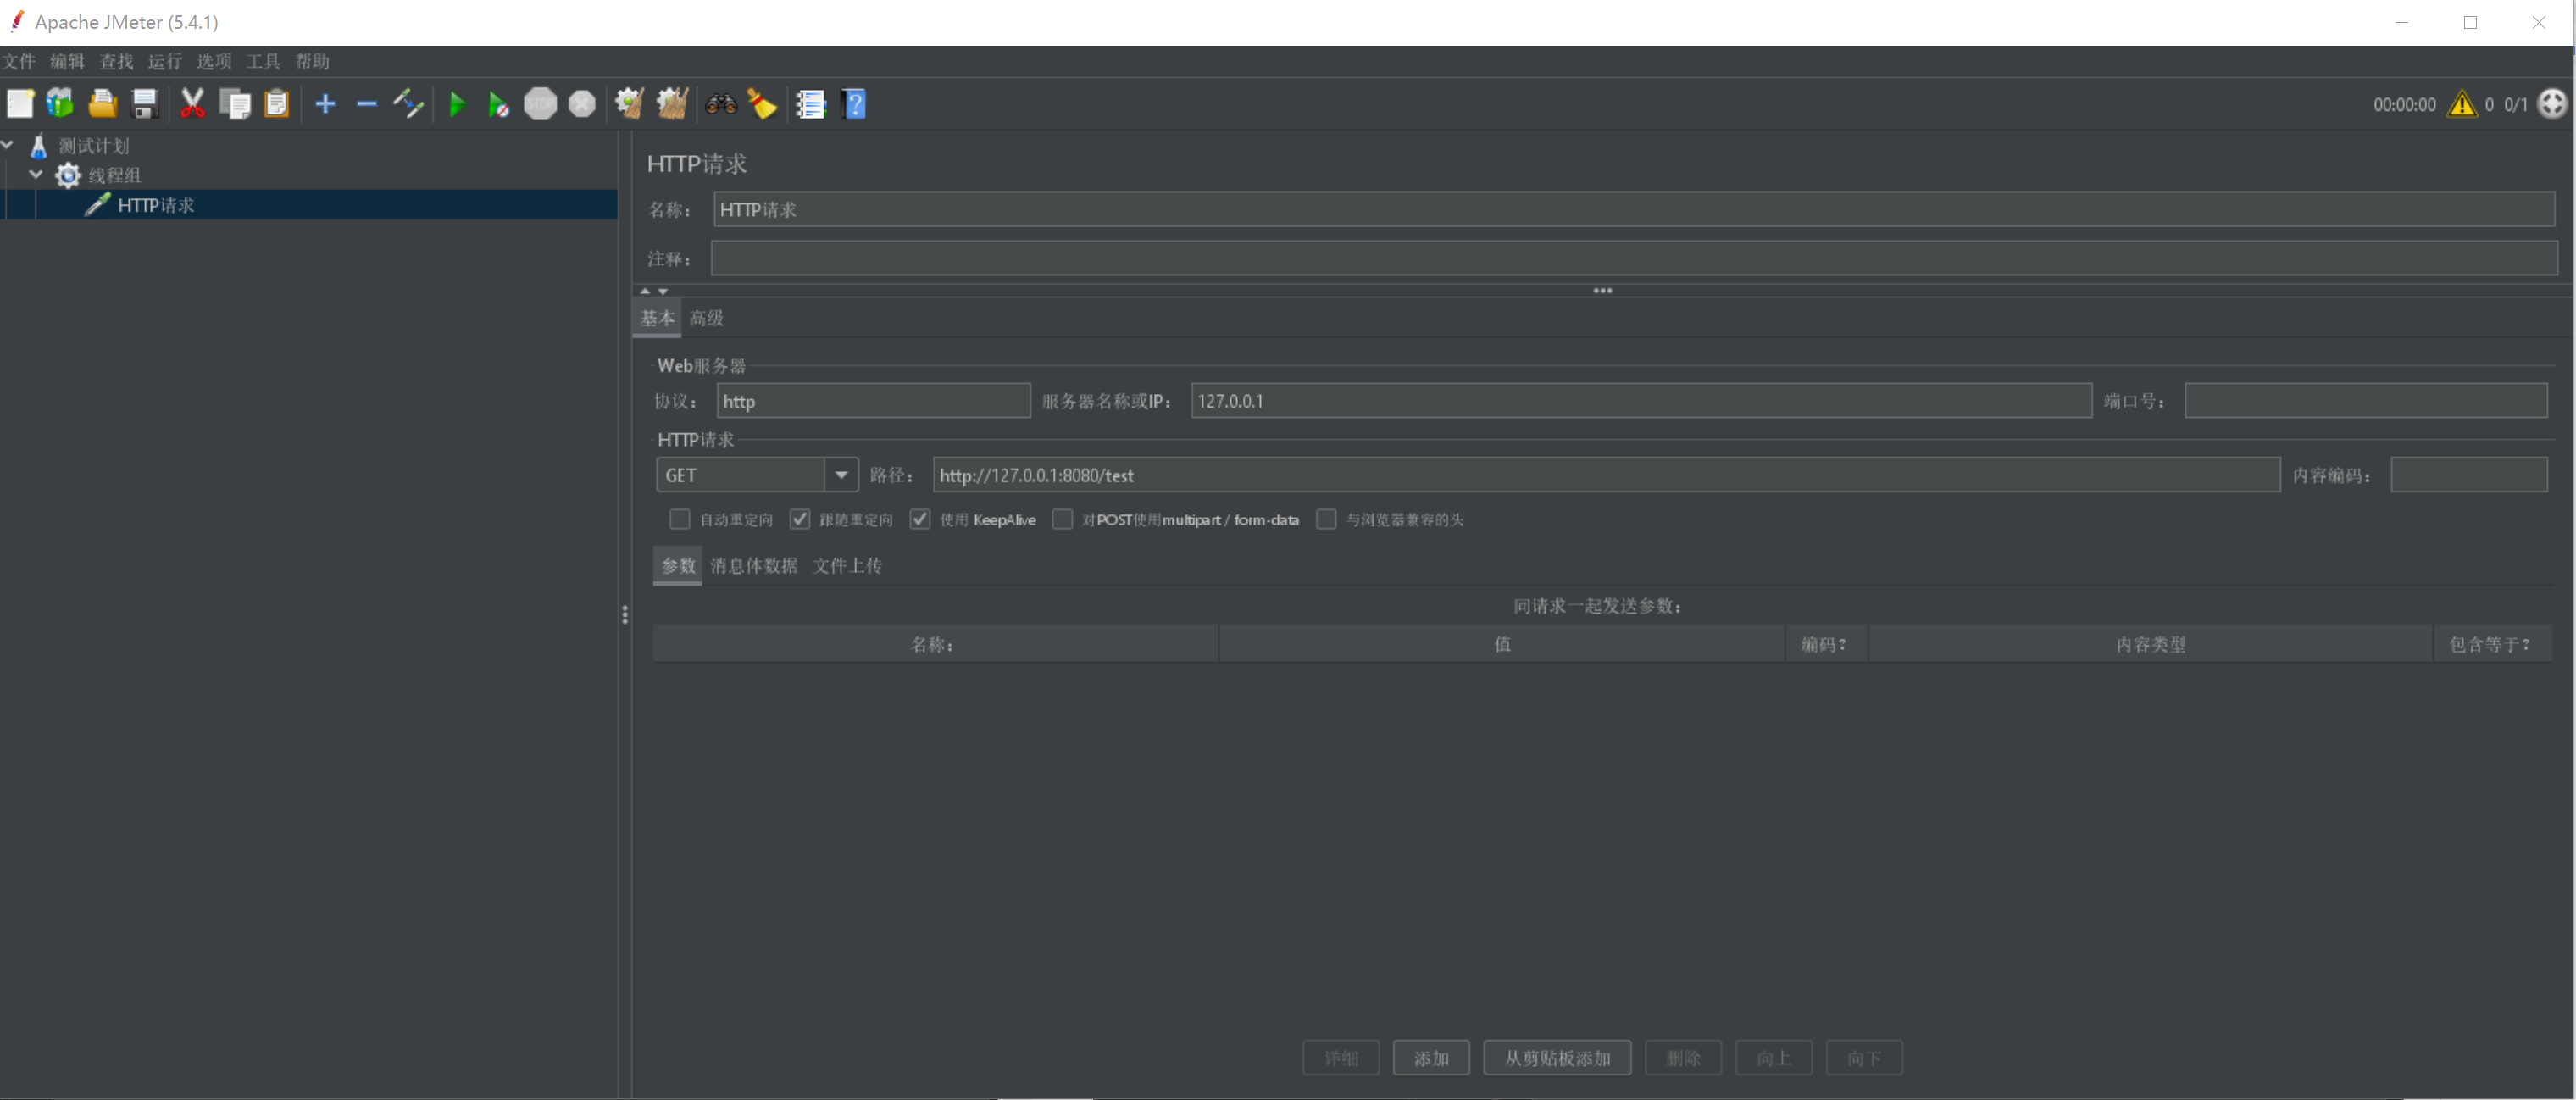Screen dimensions: 2576x1100
Task: Switch to the 高级 tab
Action: click(x=706, y=318)
